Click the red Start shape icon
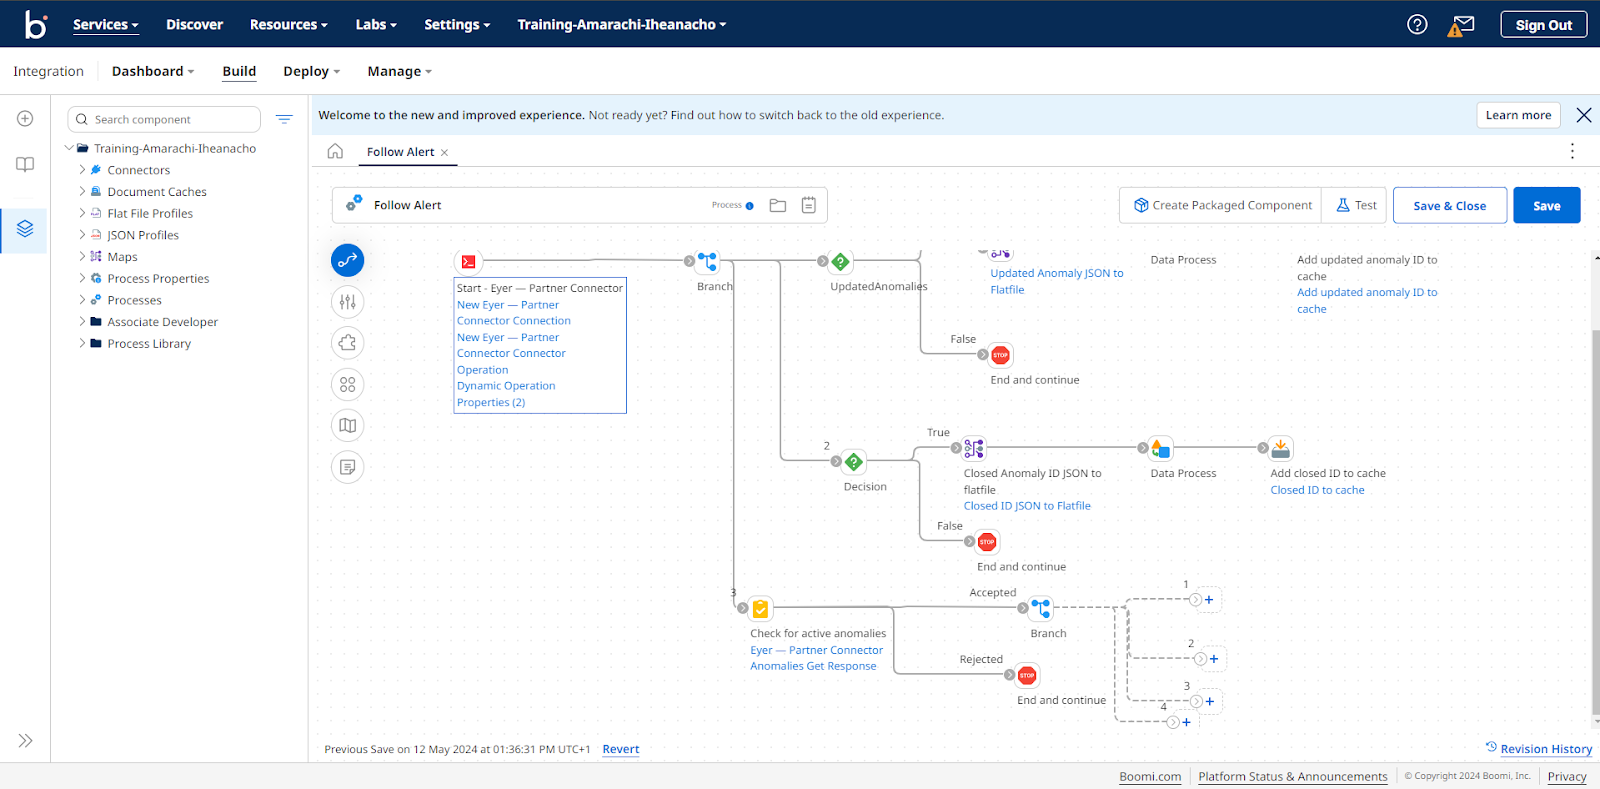Viewport: 1600px width, 789px height. click(468, 262)
